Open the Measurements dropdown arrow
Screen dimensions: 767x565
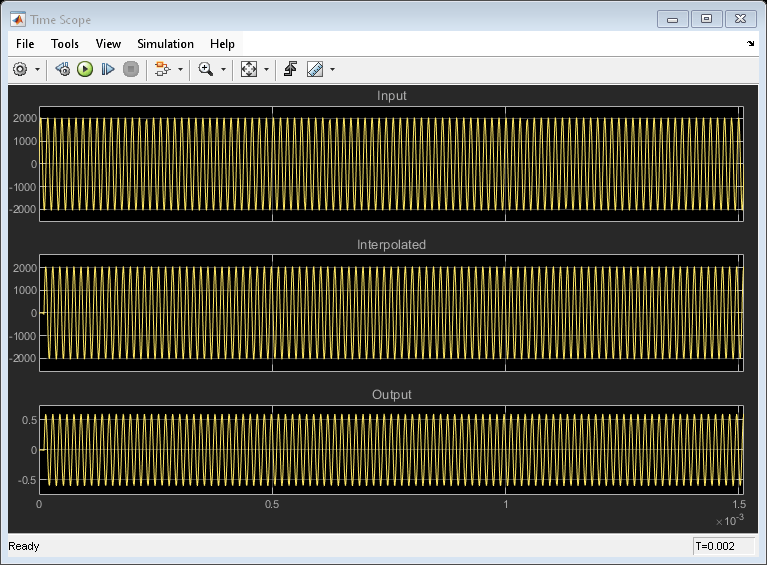[x=332, y=70]
